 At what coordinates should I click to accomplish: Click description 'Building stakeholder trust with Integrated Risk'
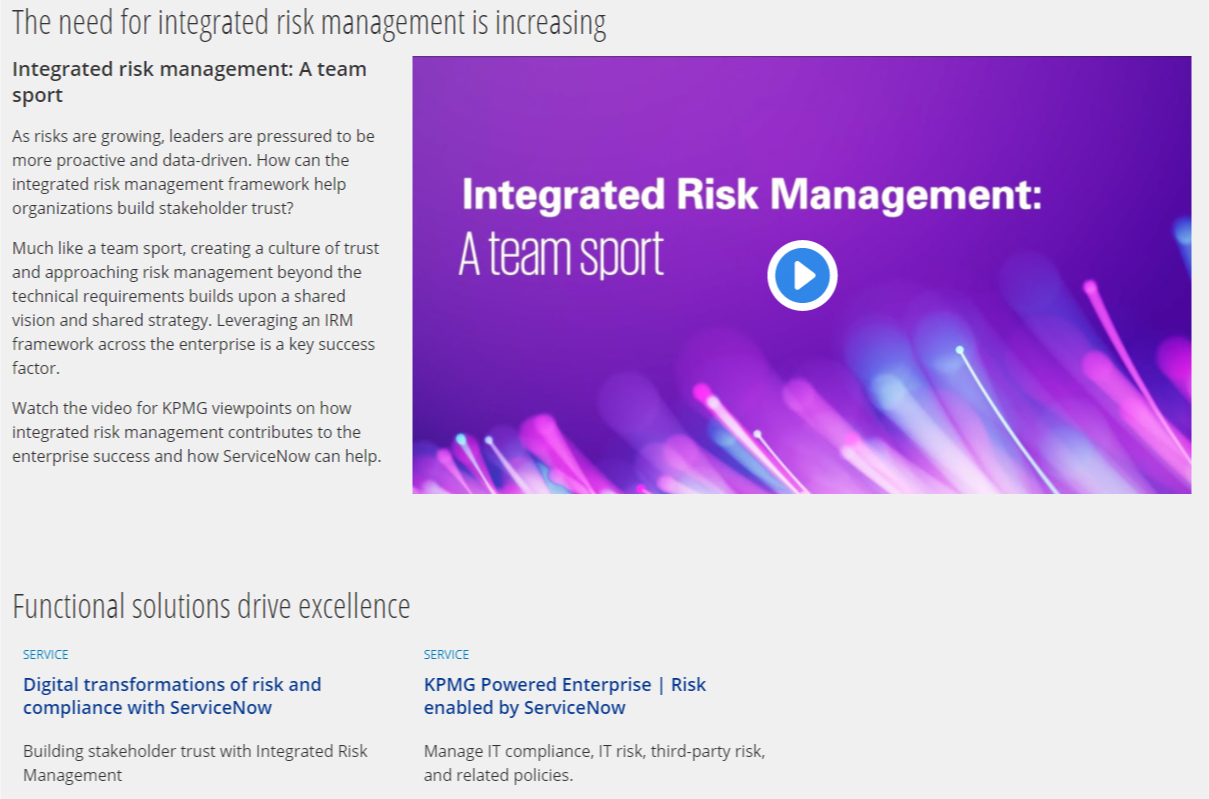tap(196, 763)
